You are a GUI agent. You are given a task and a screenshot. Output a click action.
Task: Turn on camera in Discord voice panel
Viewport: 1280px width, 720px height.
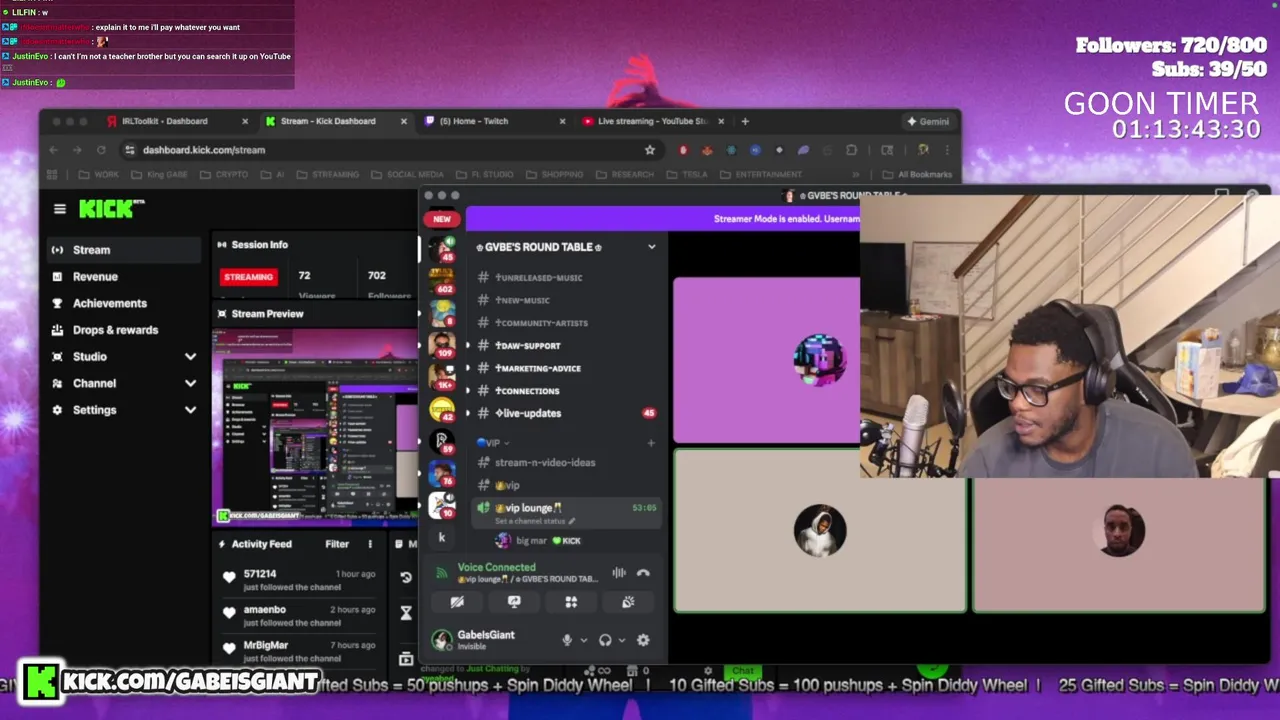click(x=457, y=602)
